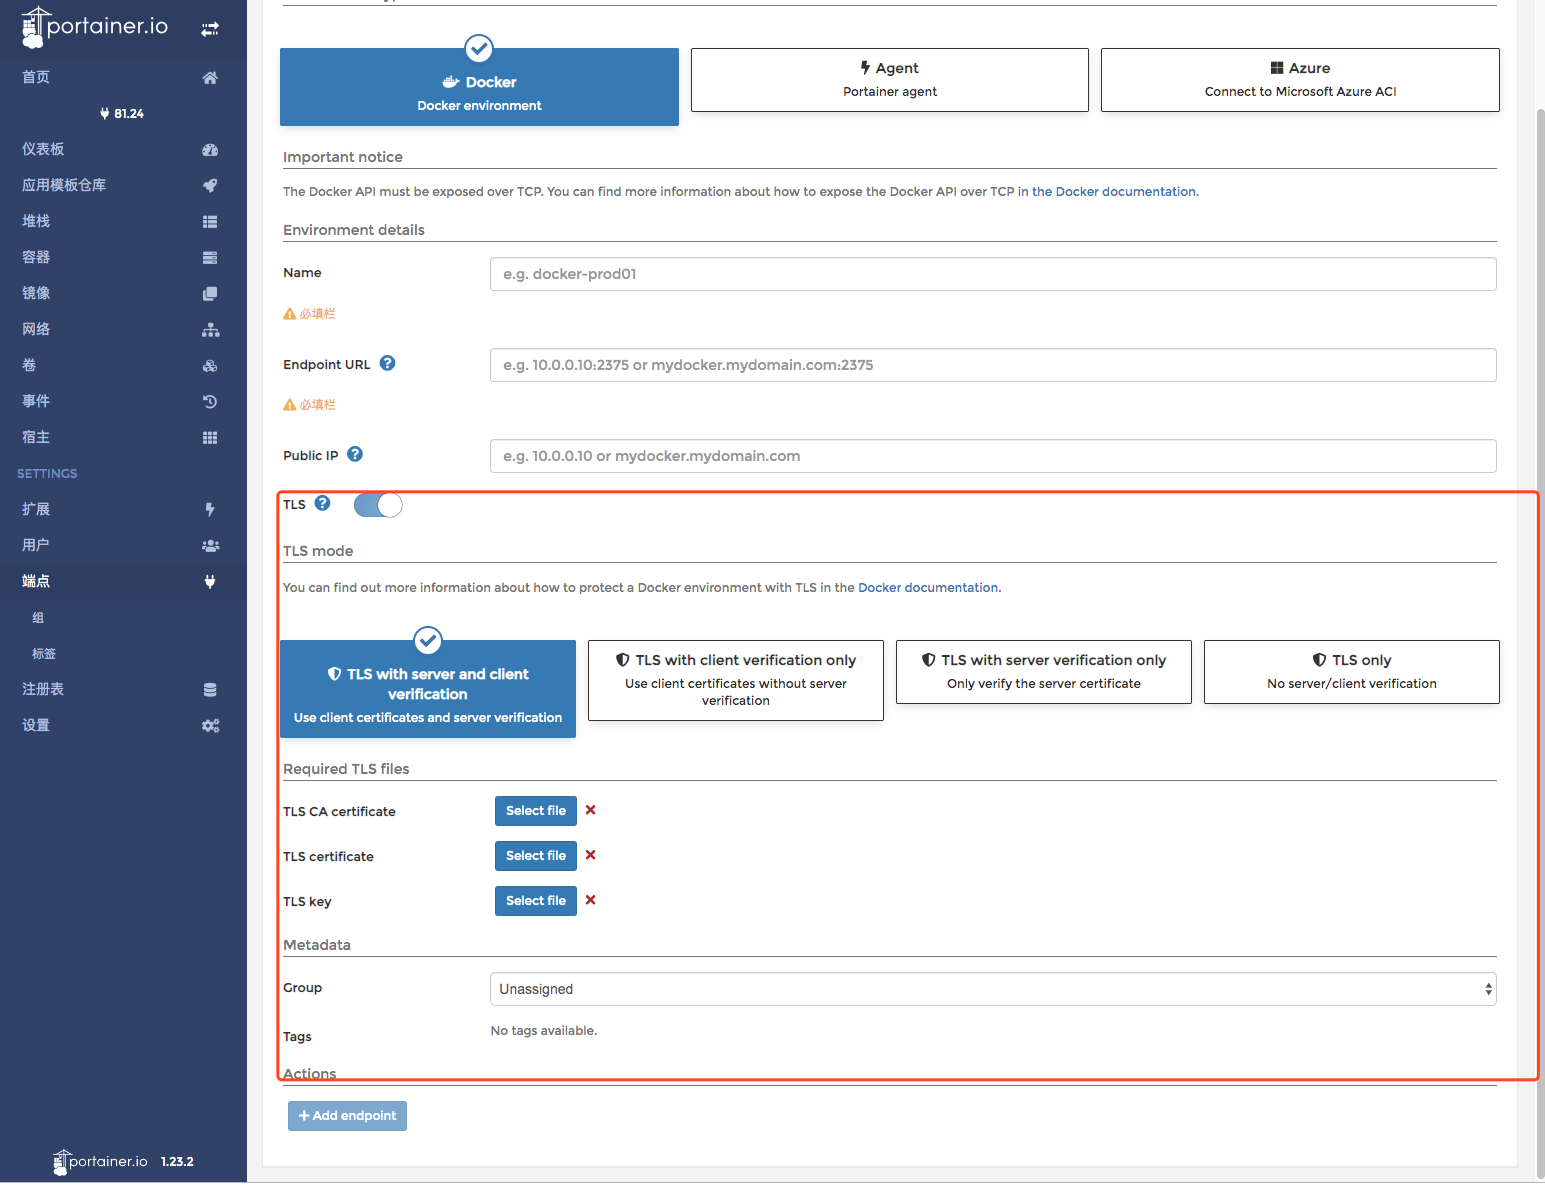Screen dimensions: 1545x1187
Task: Click the home icon beside 首页
Action: click(x=210, y=78)
